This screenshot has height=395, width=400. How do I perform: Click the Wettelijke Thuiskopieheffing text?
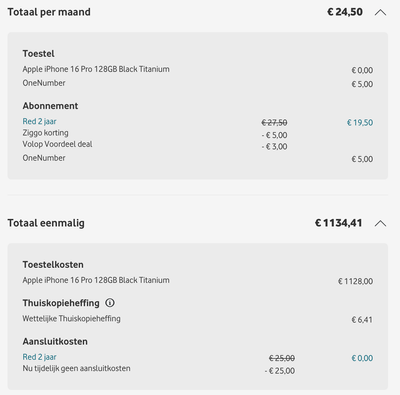point(71,319)
